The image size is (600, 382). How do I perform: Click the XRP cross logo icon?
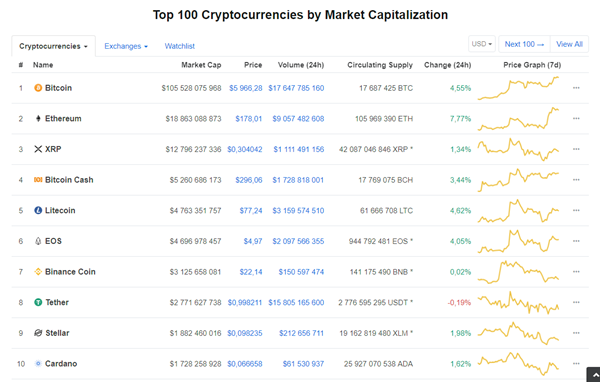coord(38,149)
